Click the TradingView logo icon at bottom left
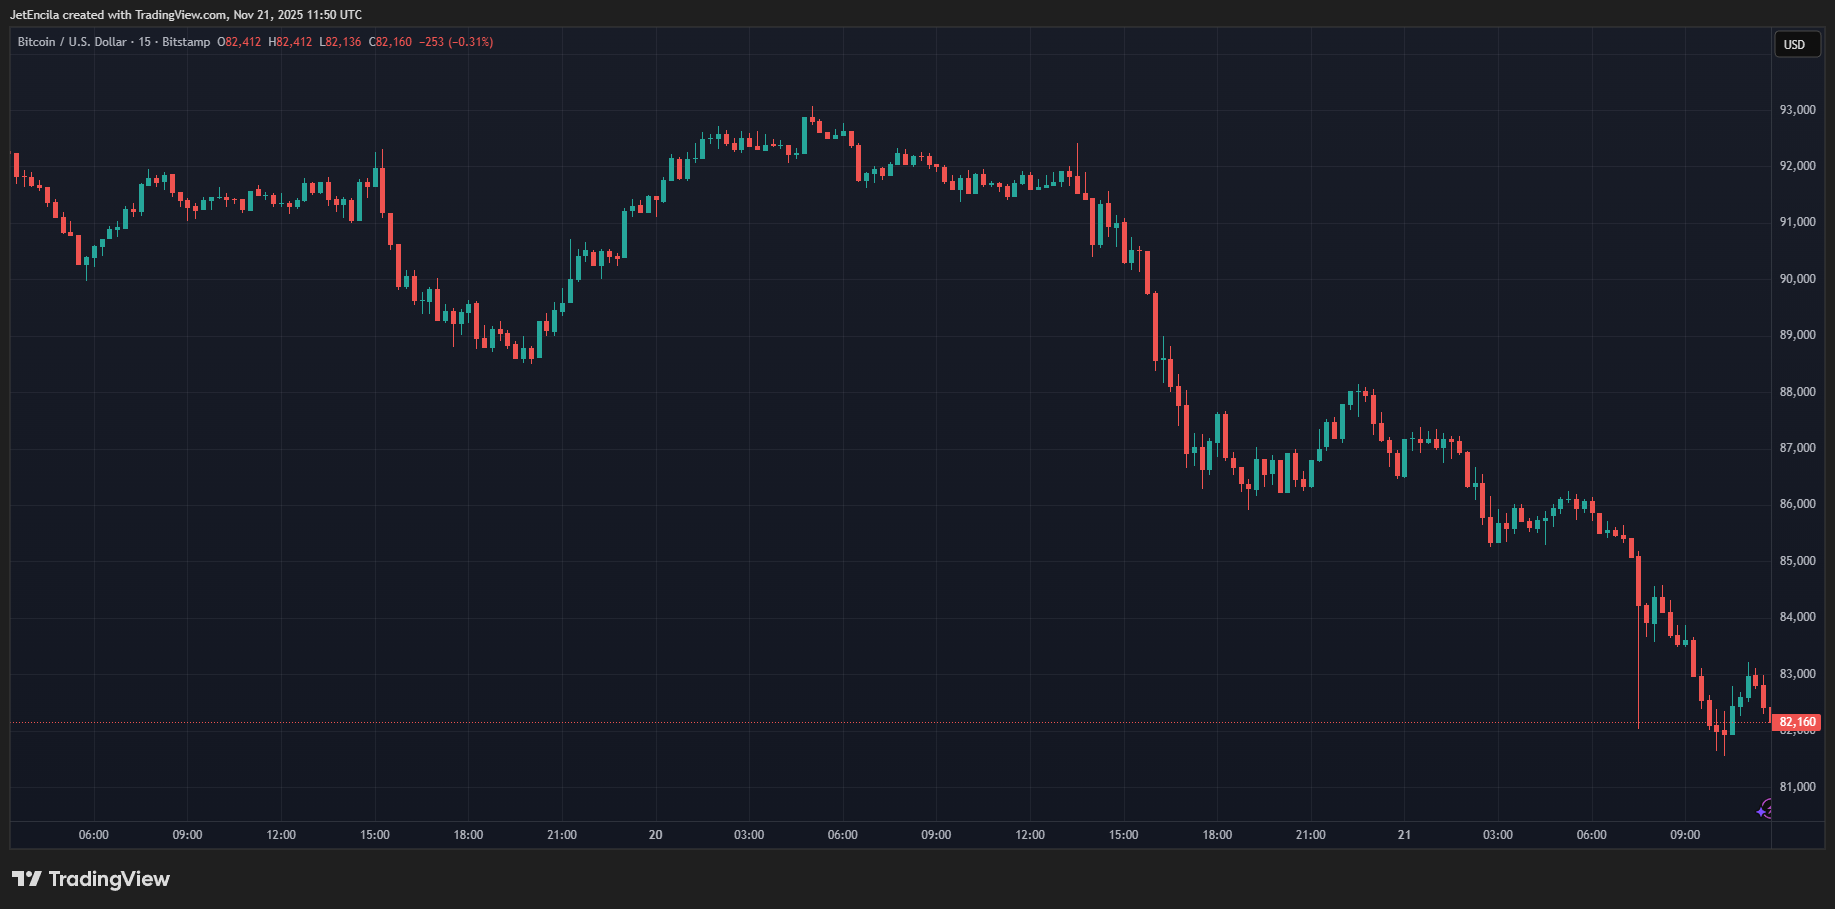The width and height of the screenshot is (1835, 909). pos(27,879)
